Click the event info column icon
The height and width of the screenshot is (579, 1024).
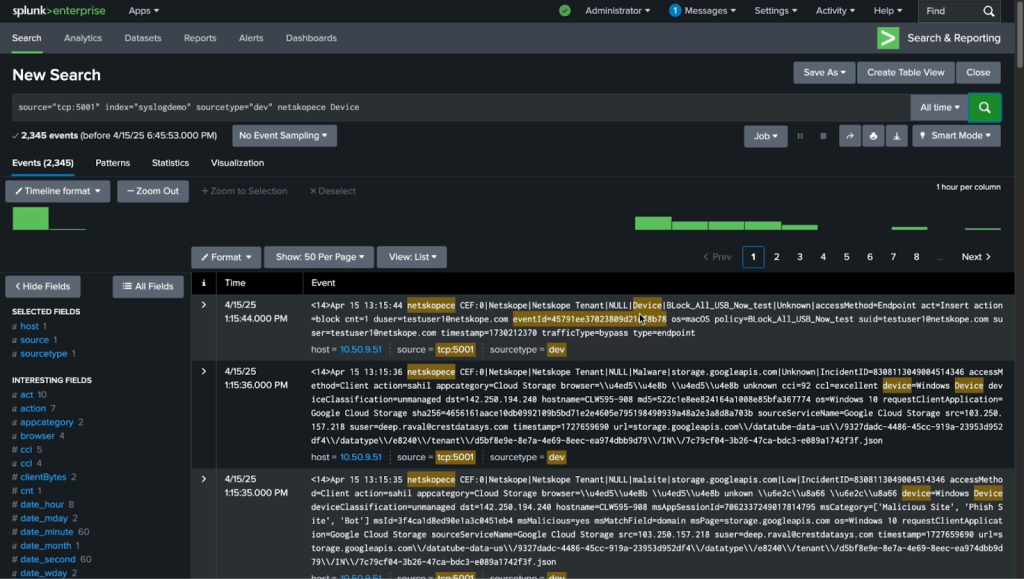(x=204, y=283)
